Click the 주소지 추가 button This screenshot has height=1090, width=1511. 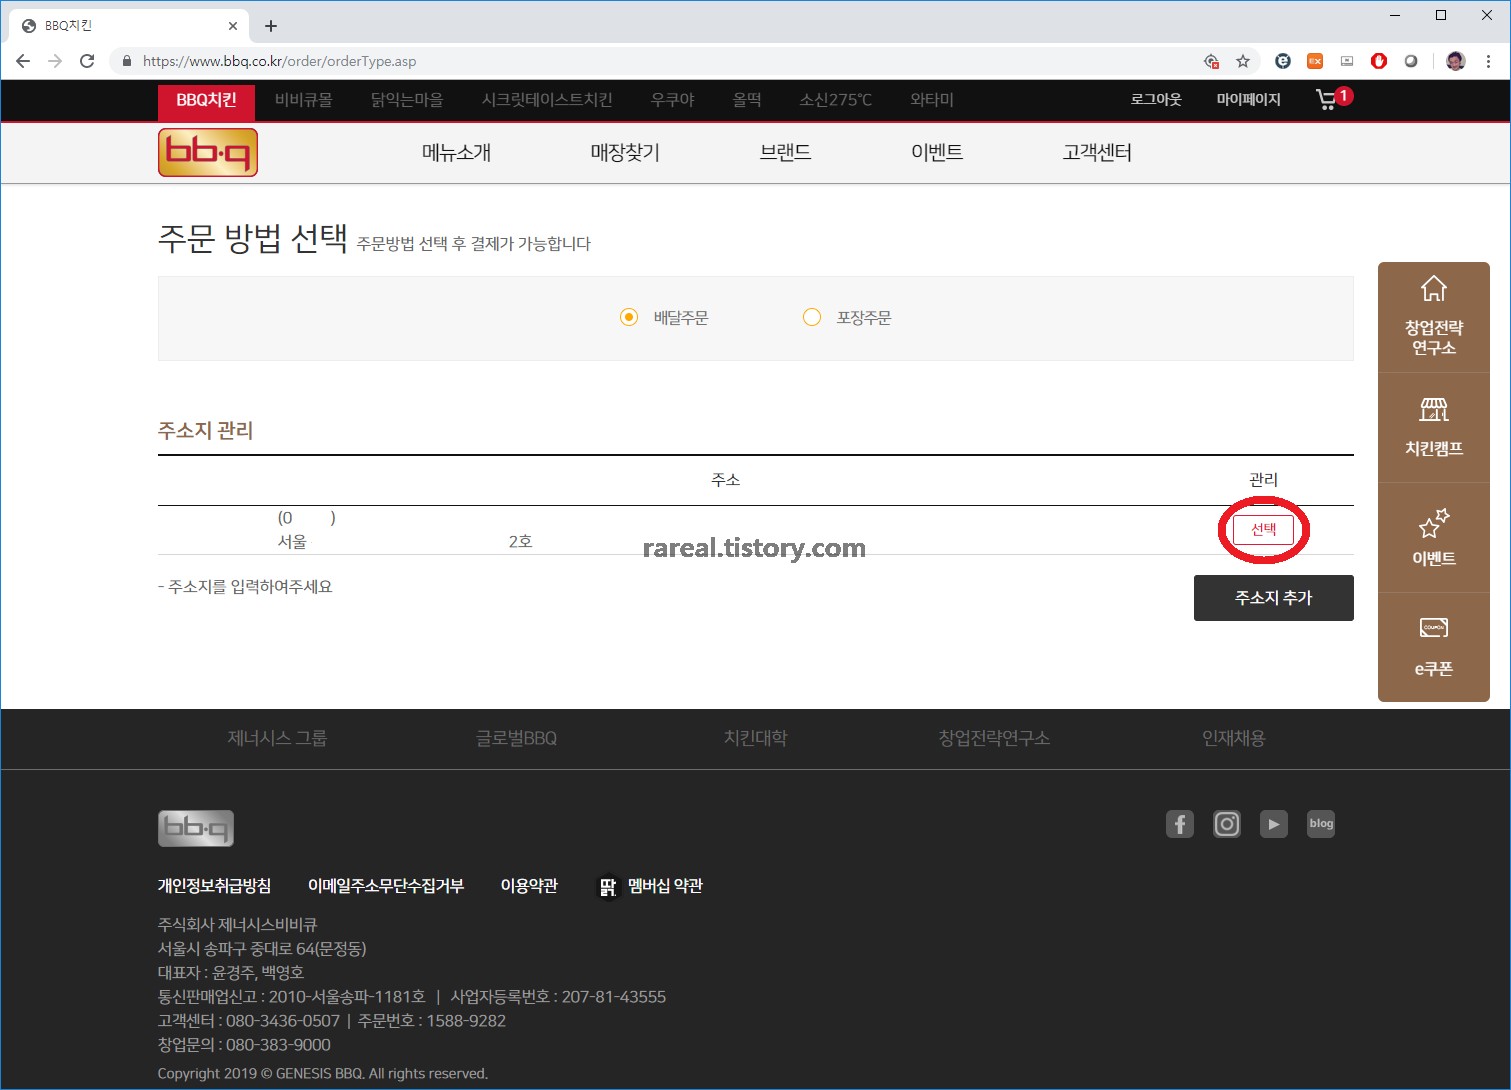coord(1274,598)
